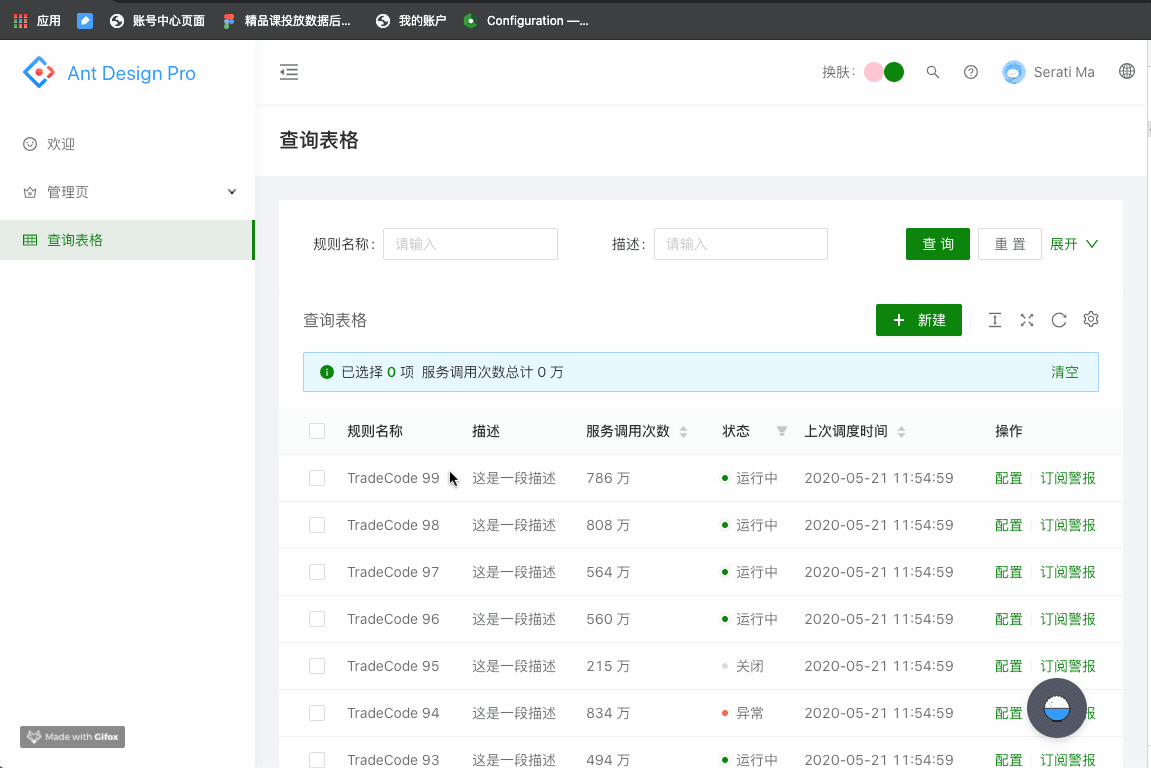Open language switcher globe icon

pyautogui.click(x=1127, y=71)
